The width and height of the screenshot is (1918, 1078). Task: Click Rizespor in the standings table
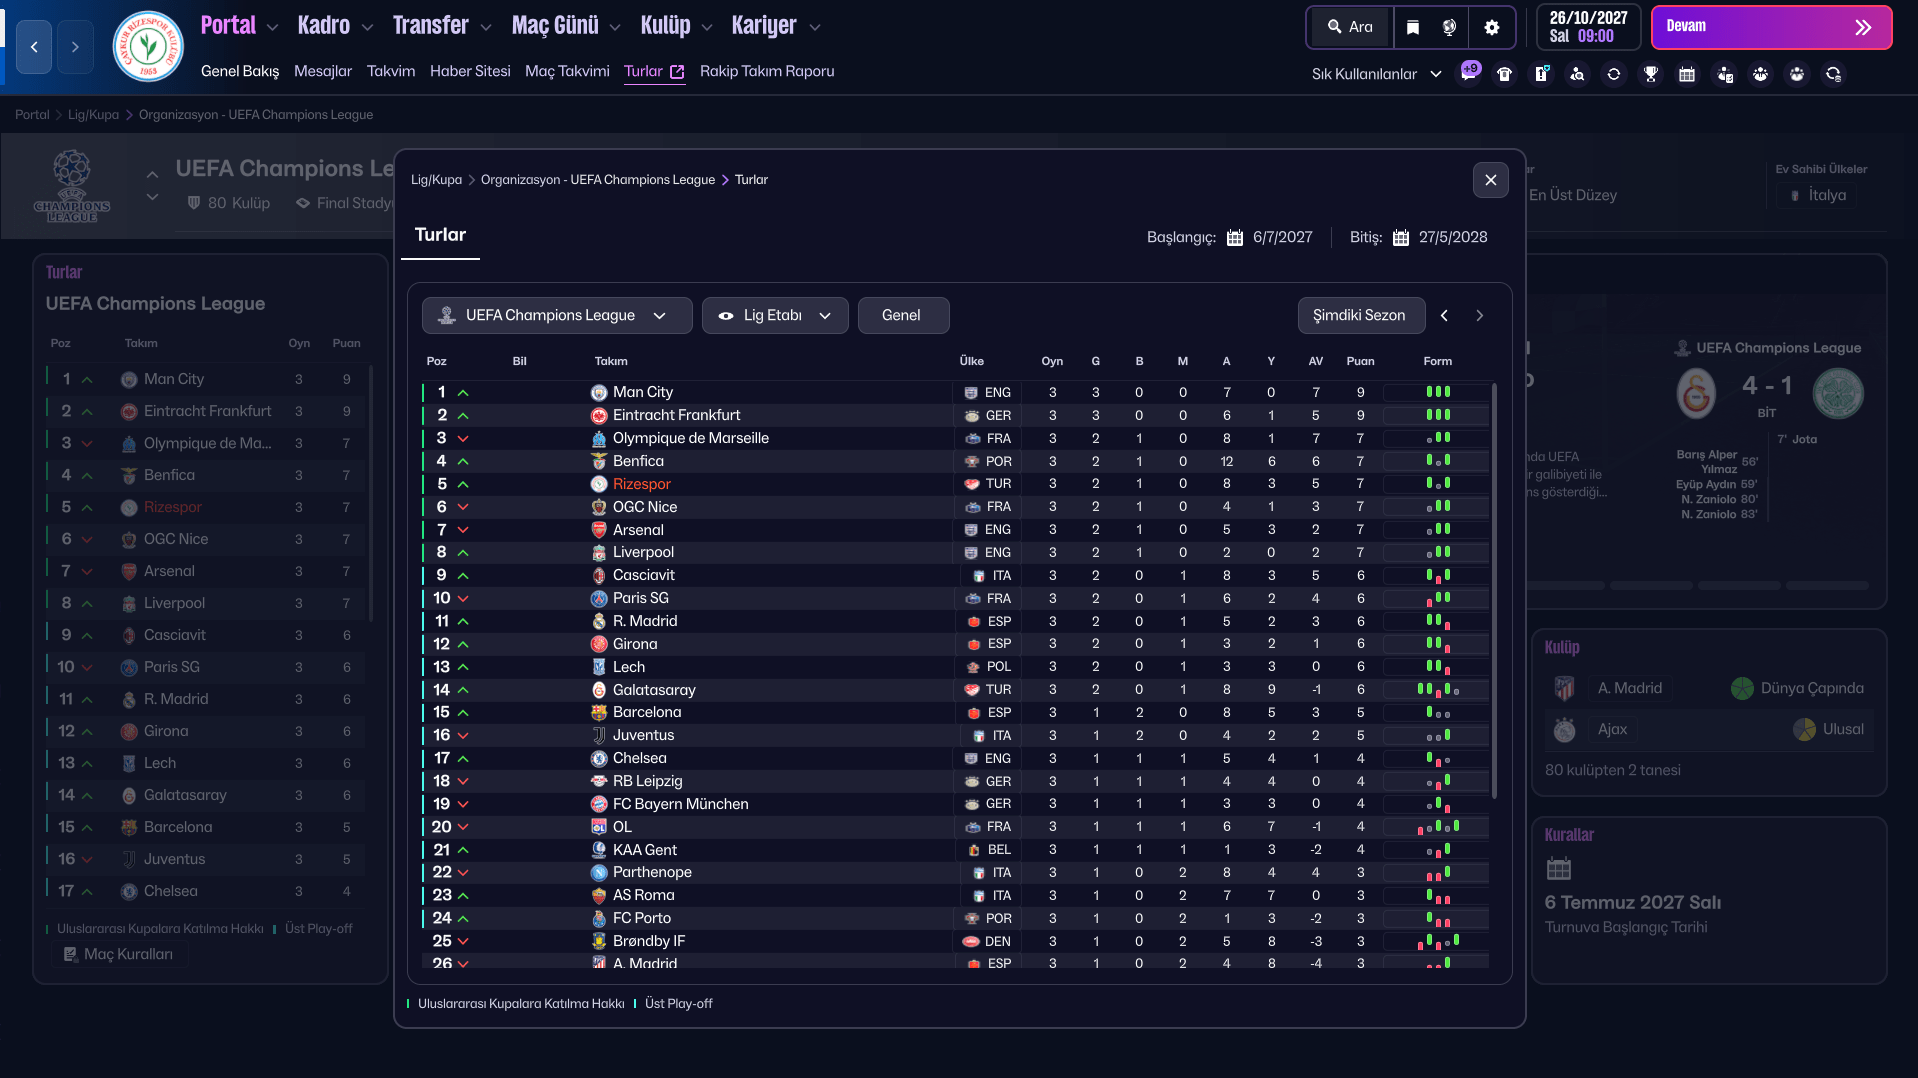pyautogui.click(x=641, y=484)
